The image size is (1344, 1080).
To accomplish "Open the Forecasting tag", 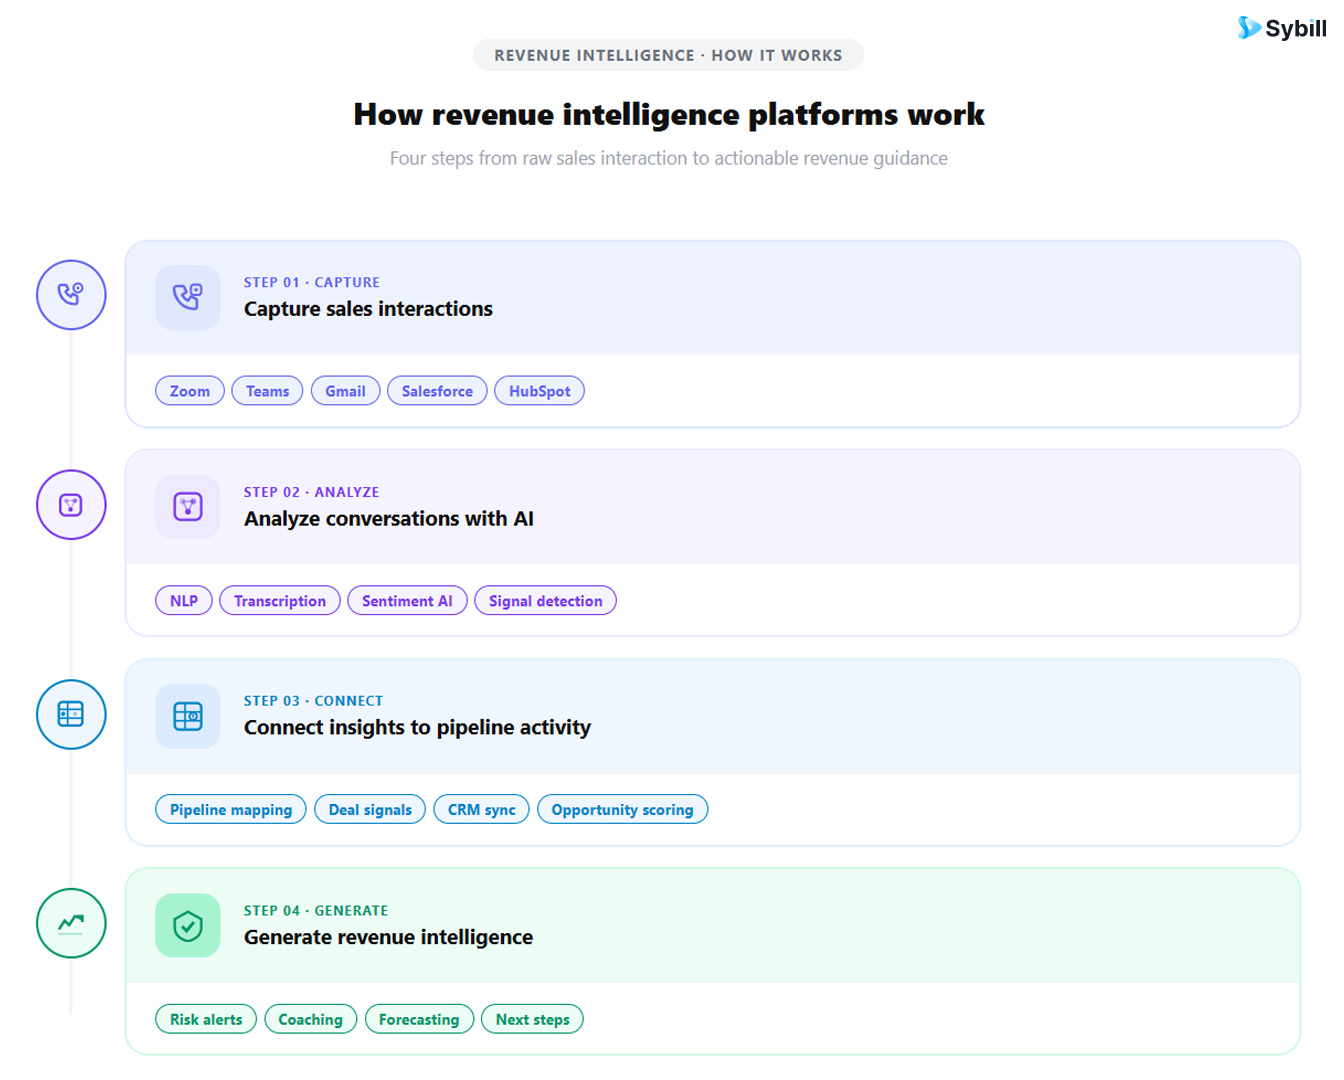I will 419,1019.
